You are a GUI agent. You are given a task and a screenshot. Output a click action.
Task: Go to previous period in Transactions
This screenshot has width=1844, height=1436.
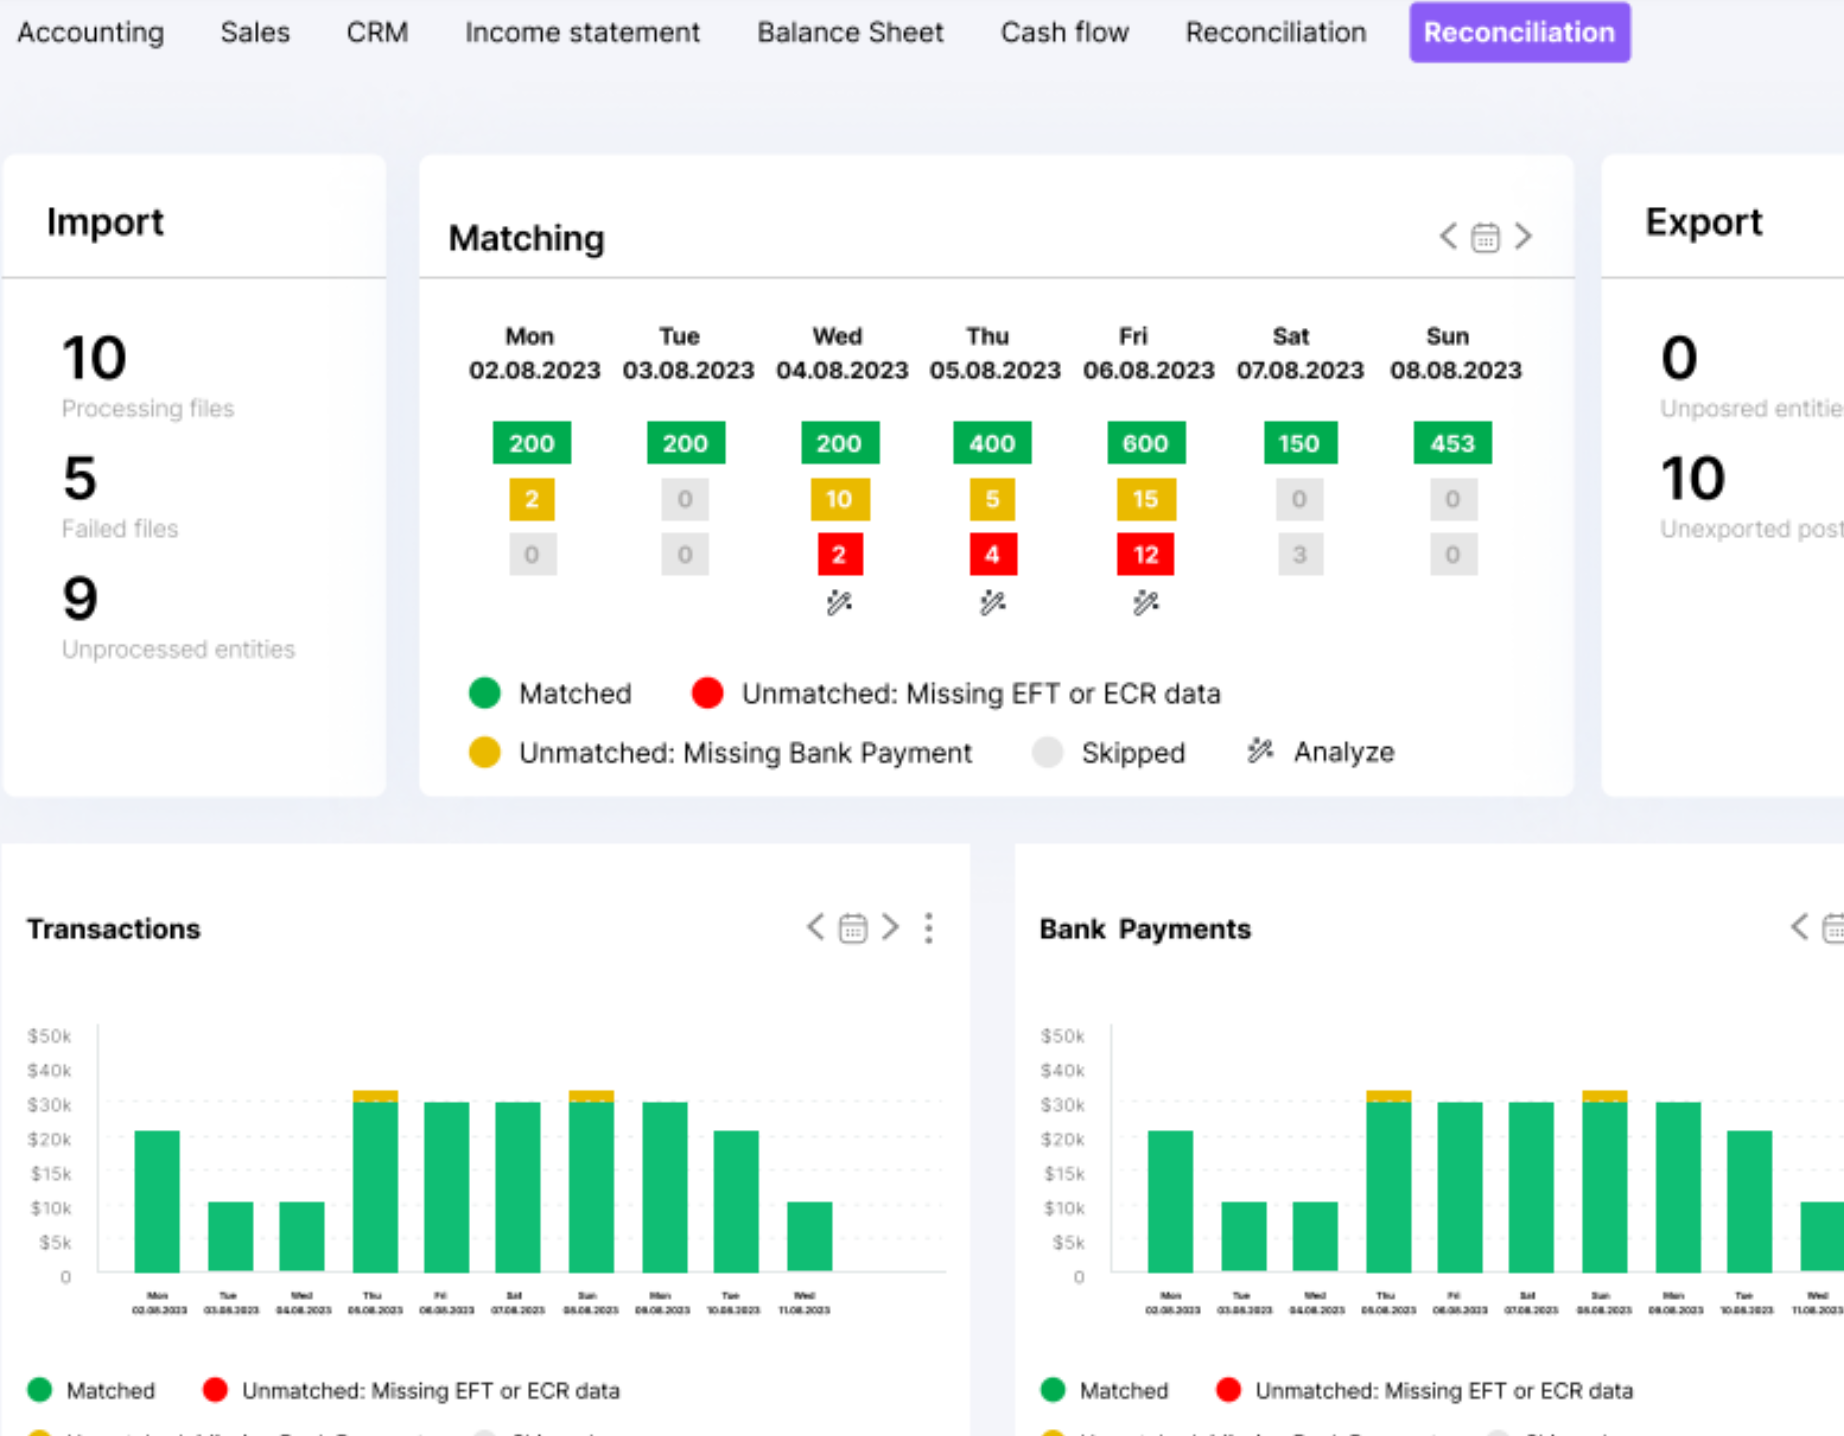pyautogui.click(x=816, y=928)
